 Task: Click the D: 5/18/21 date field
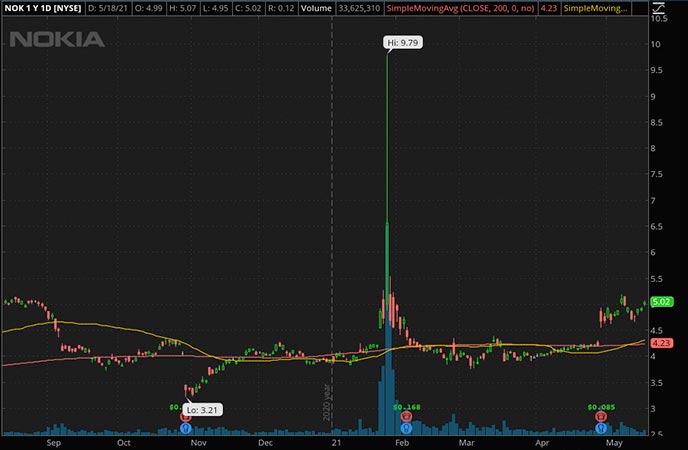coord(108,8)
